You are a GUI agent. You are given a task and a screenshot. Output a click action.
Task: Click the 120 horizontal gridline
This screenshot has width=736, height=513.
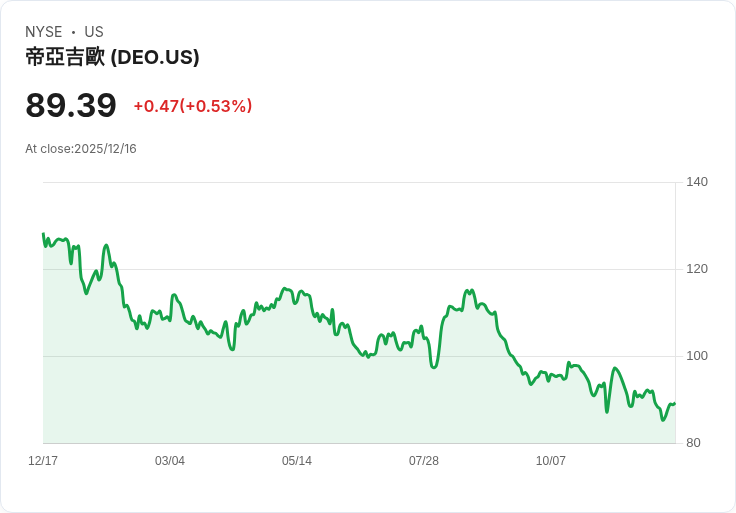[359, 269]
